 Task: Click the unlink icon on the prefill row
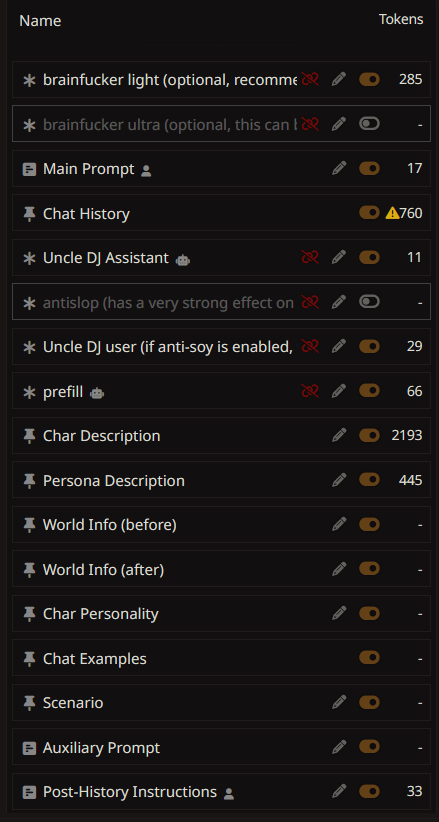310,391
